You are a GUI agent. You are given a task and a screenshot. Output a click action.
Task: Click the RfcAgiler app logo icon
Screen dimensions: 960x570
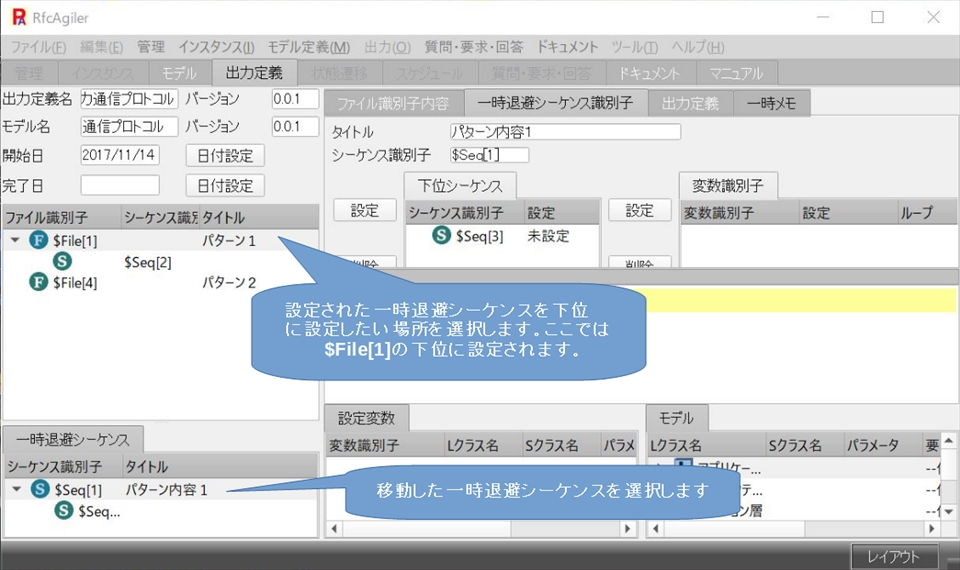tap(19, 17)
